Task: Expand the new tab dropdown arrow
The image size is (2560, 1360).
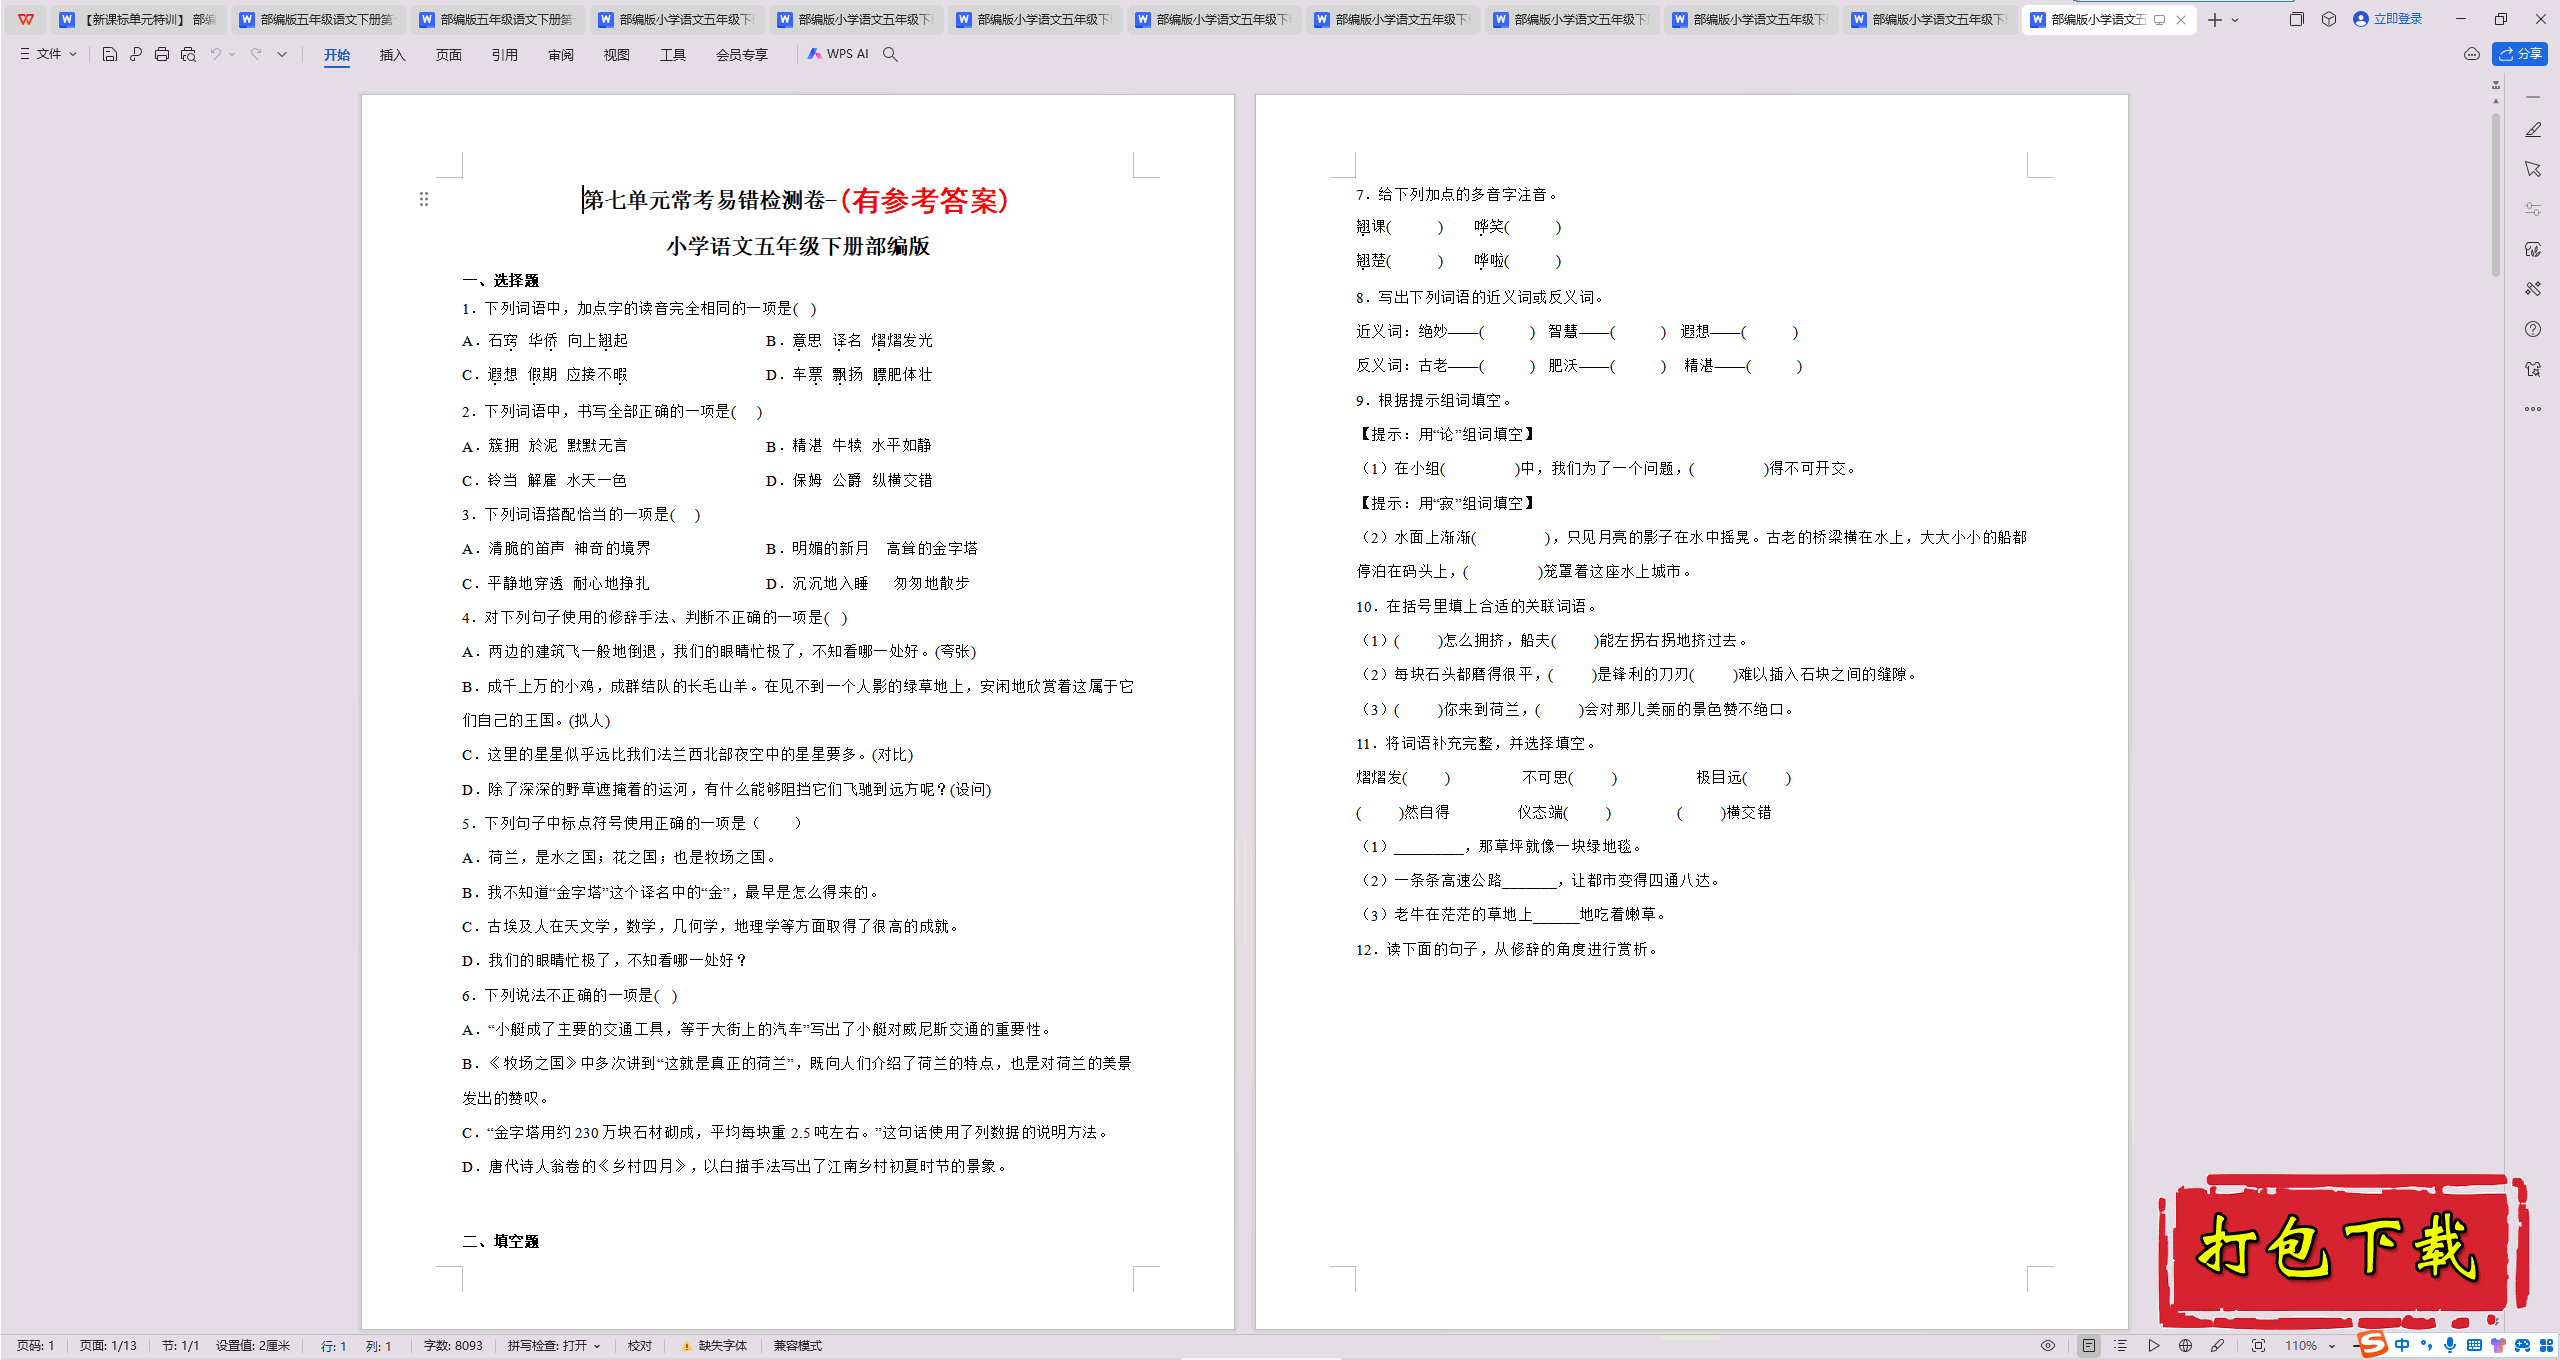Action: coord(2236,19)
